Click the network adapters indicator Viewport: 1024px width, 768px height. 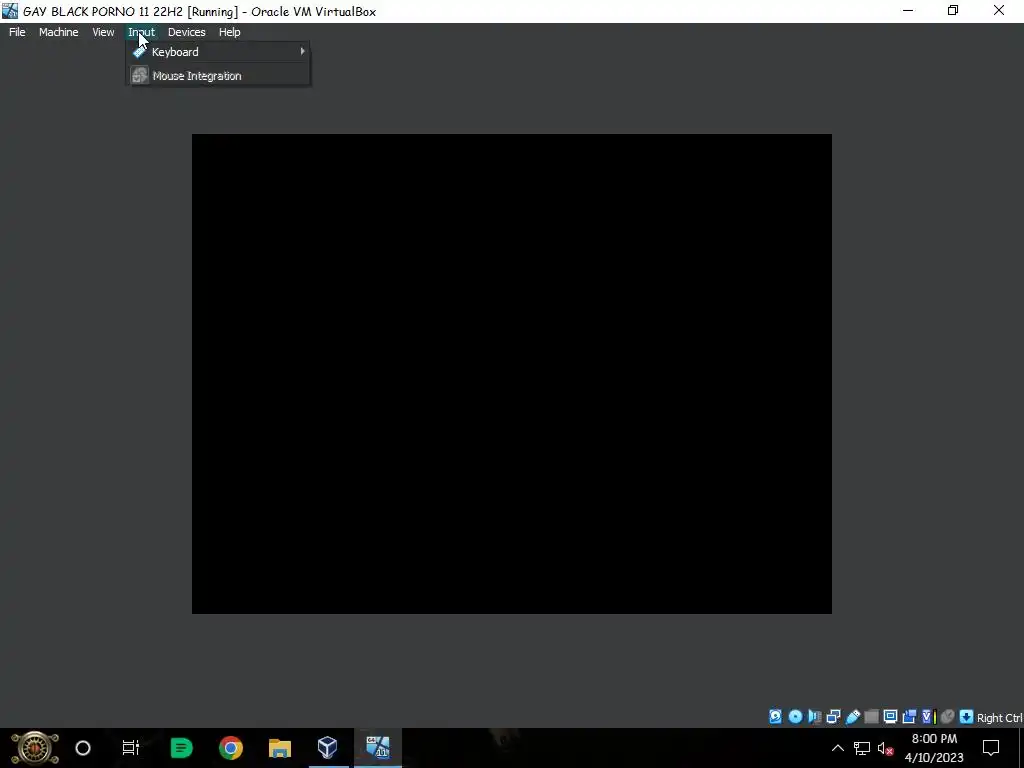point(833,717)
